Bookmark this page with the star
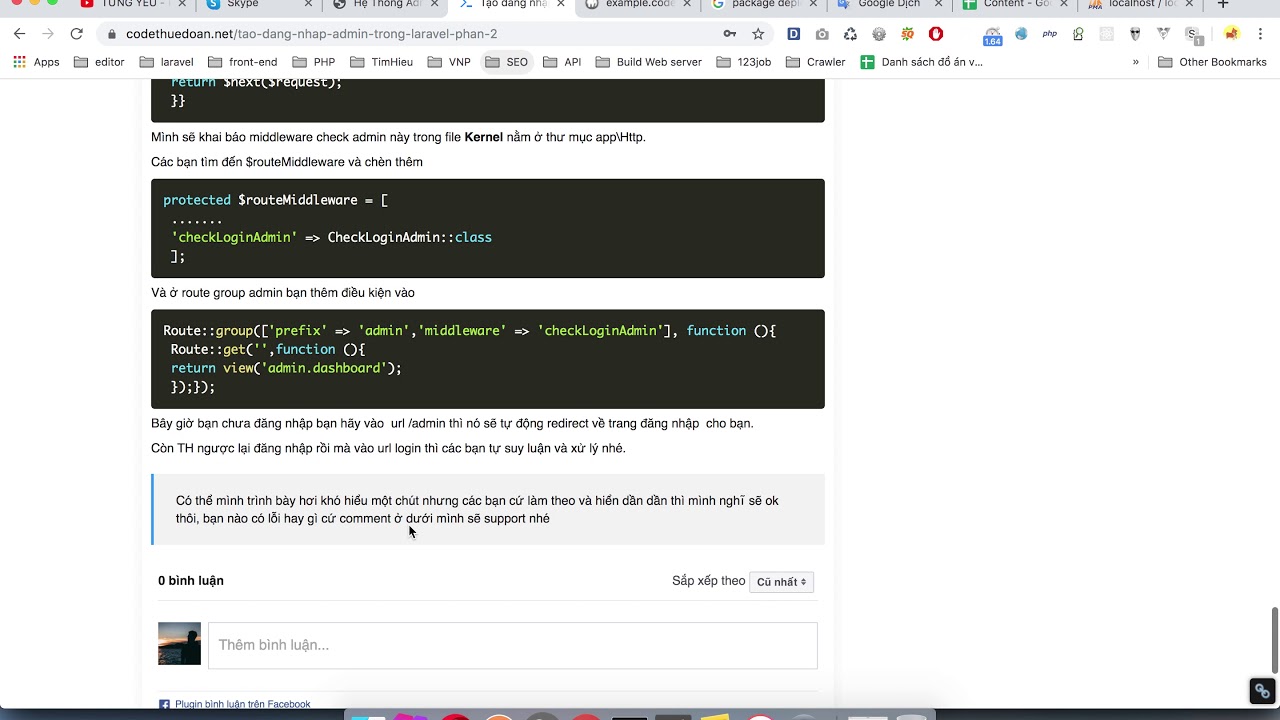This screenshot has height=720, width=1280. point(758,34)
